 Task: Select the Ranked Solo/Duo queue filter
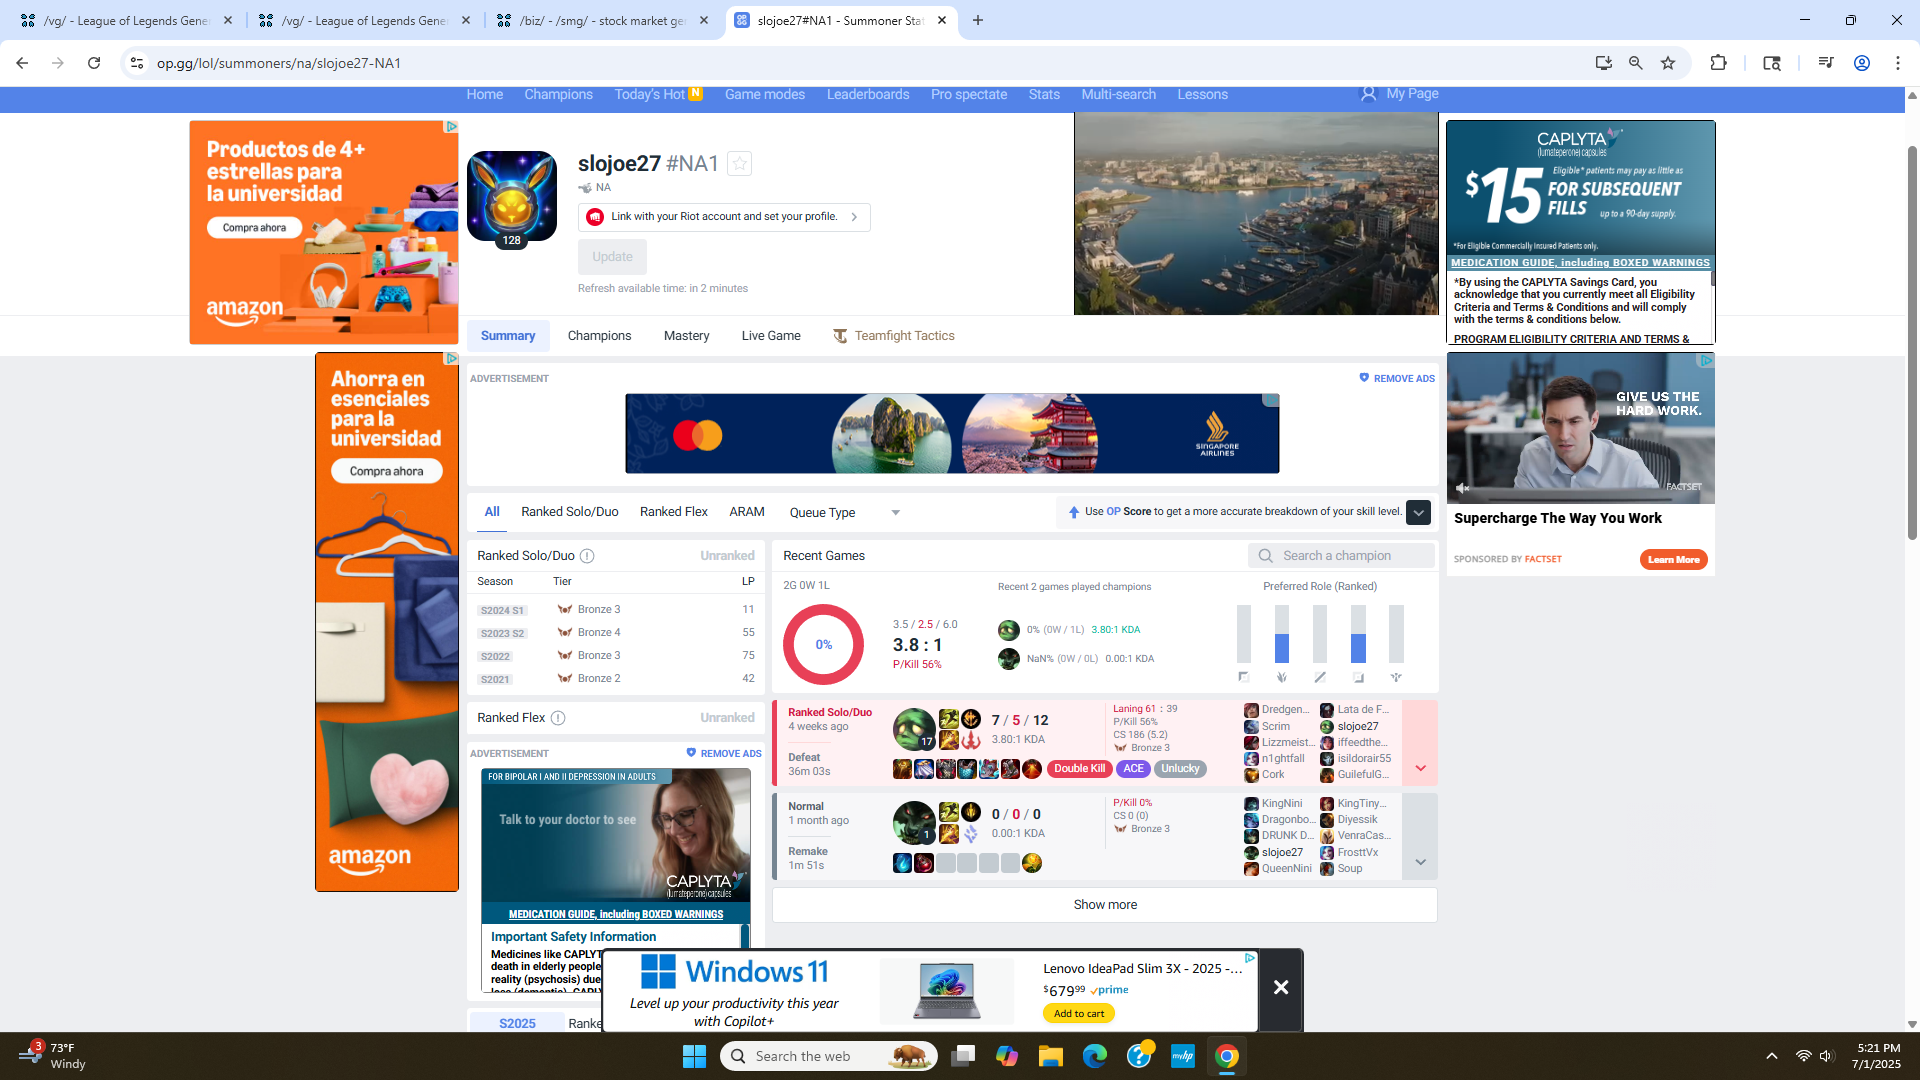coord(570,512)
